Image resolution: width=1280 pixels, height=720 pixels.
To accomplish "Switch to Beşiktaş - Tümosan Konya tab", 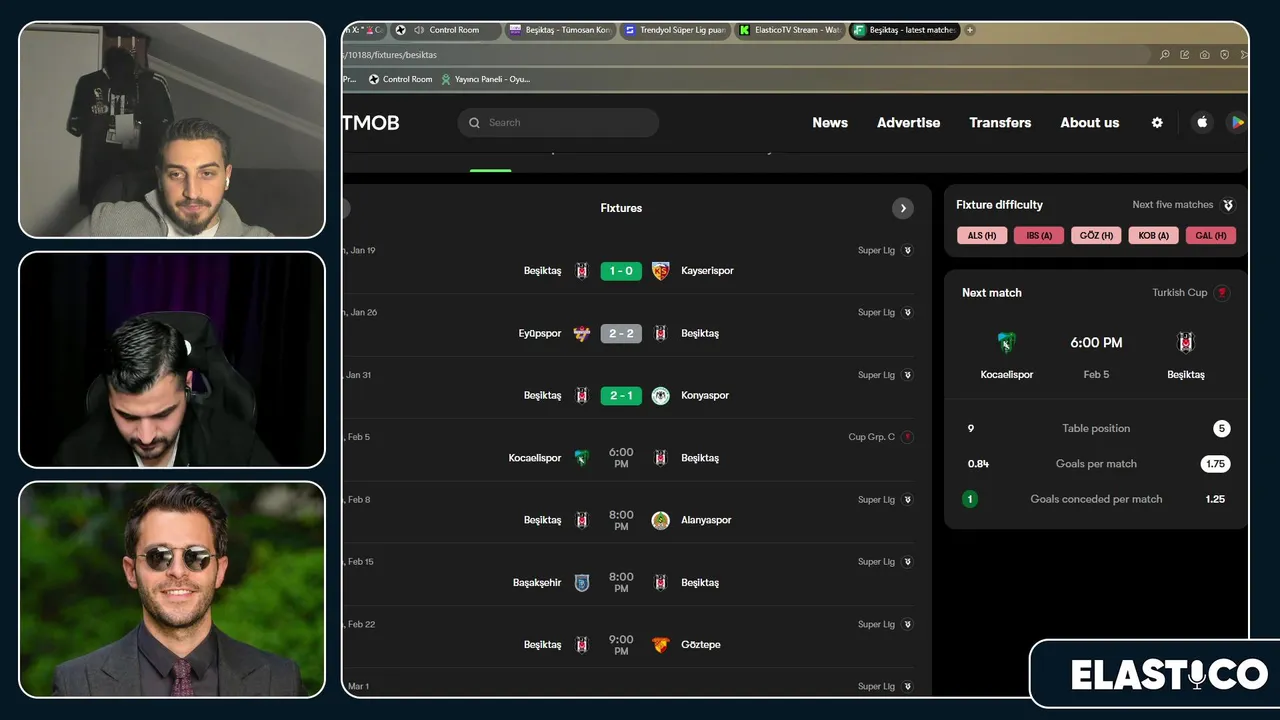I will point(560,30).
